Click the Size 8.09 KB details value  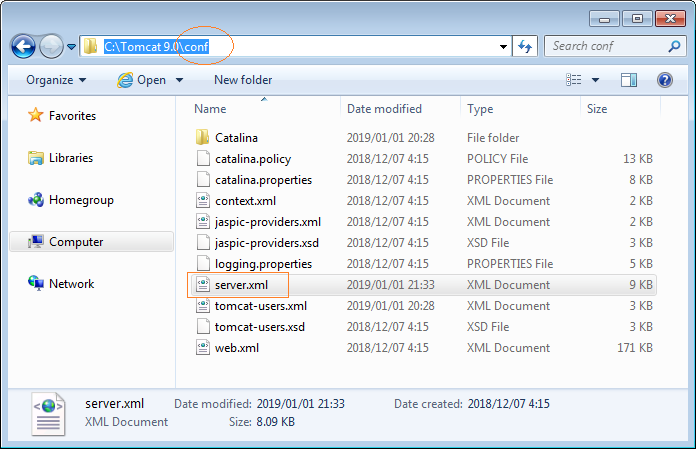point(275,422)
